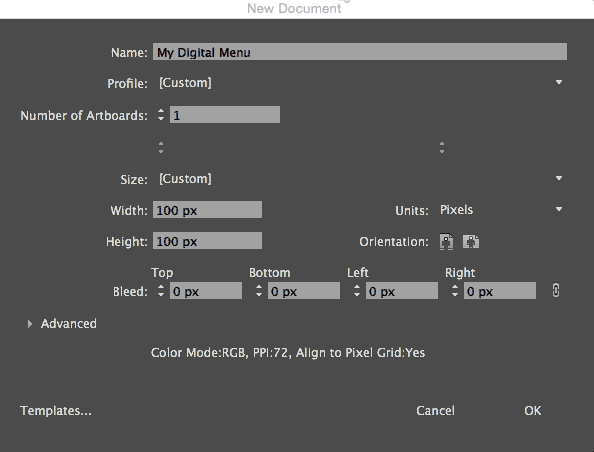594x452 pixels.
Task: Click the Top bleed stepper arrows
Action: click(161, 291)
